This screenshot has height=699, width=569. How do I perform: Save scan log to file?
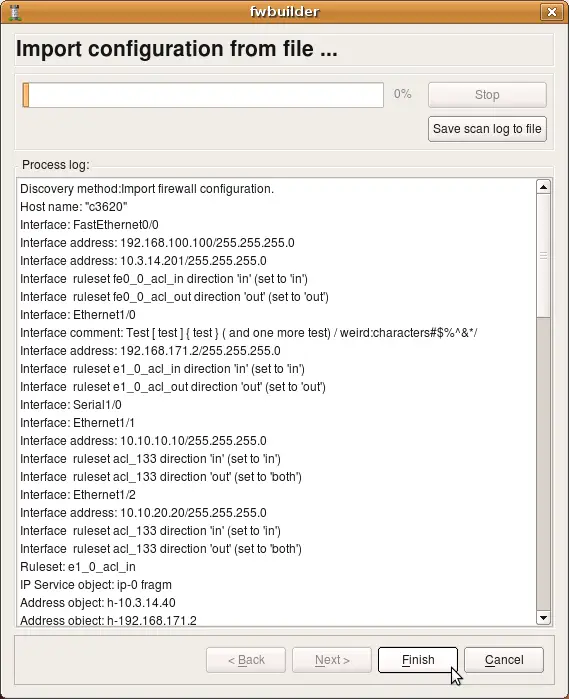(487, 129)
